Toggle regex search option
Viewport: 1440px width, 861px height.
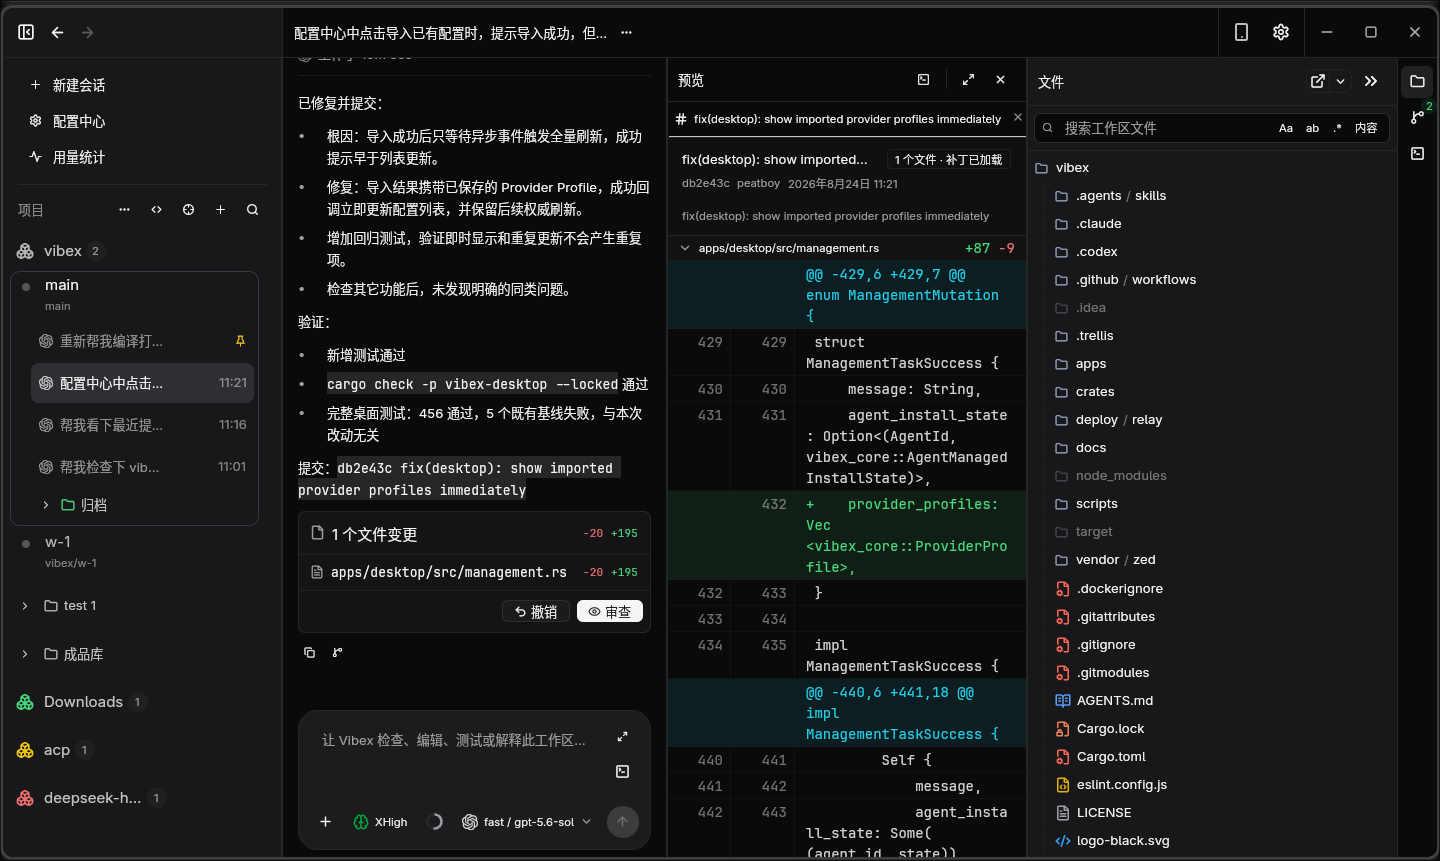click(x=1338, y=128)
